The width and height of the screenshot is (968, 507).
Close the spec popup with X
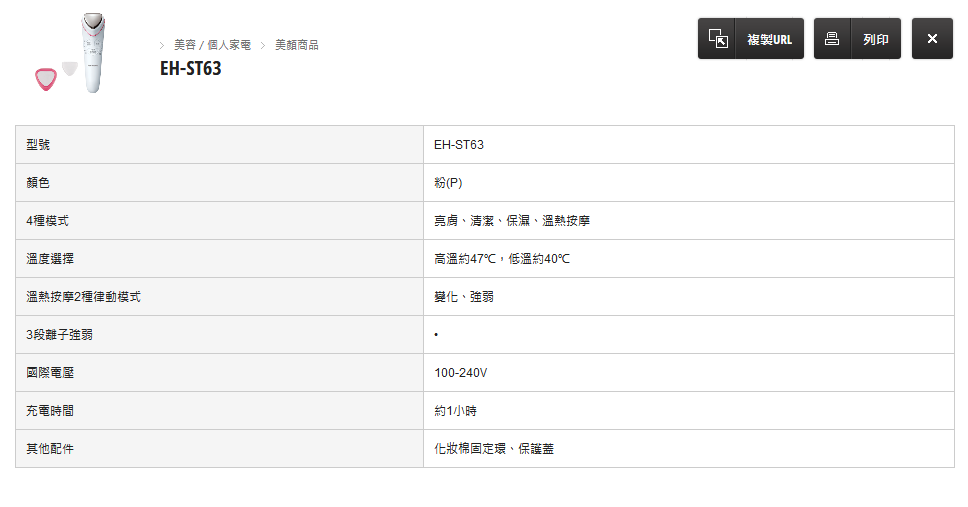(x=932, y=39)
